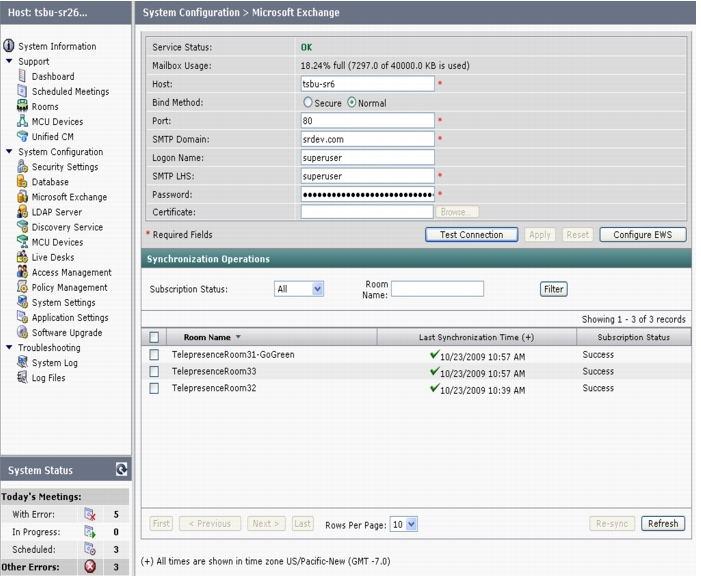Screen dimensions: 701x583
Task: Click the Log Files icon
Action: [22, 377]
